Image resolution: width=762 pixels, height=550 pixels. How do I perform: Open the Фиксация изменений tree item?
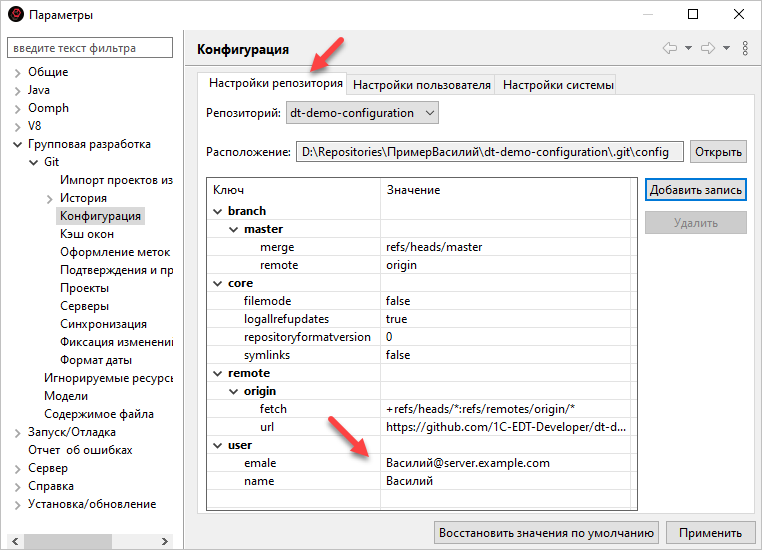click(x=116, y=342)
